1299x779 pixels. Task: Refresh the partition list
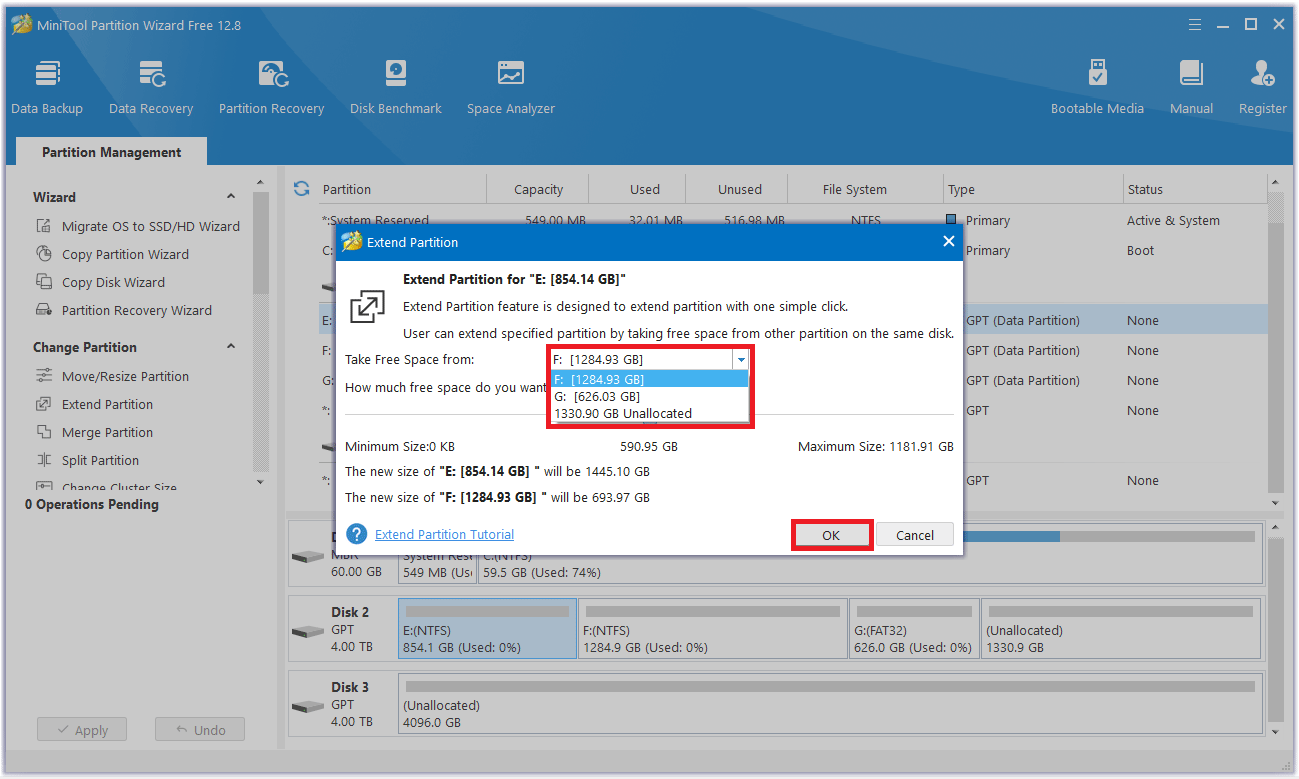click(x=301, y=188)
